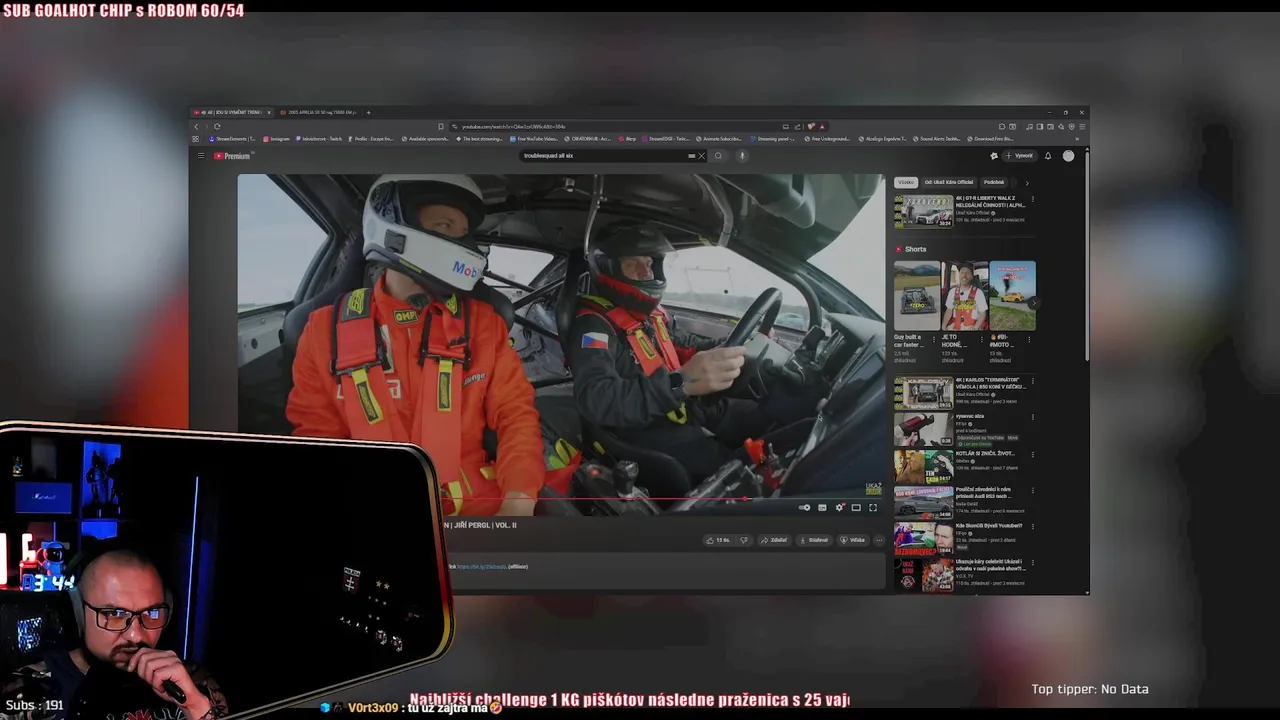Run the search with the magnifier icon

pos(718,156)
